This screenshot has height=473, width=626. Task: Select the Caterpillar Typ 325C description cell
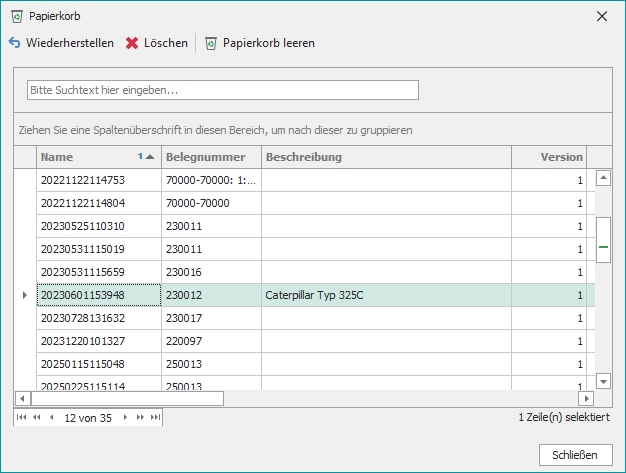tap(385, 295)
